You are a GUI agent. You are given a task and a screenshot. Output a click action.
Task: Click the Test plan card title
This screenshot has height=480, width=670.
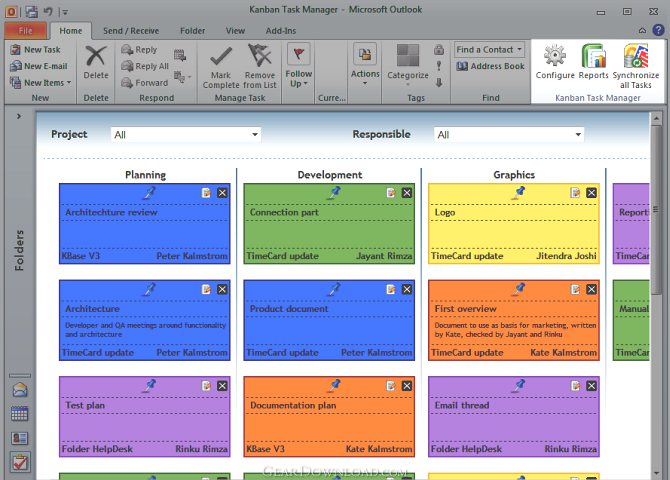(85, 405)
